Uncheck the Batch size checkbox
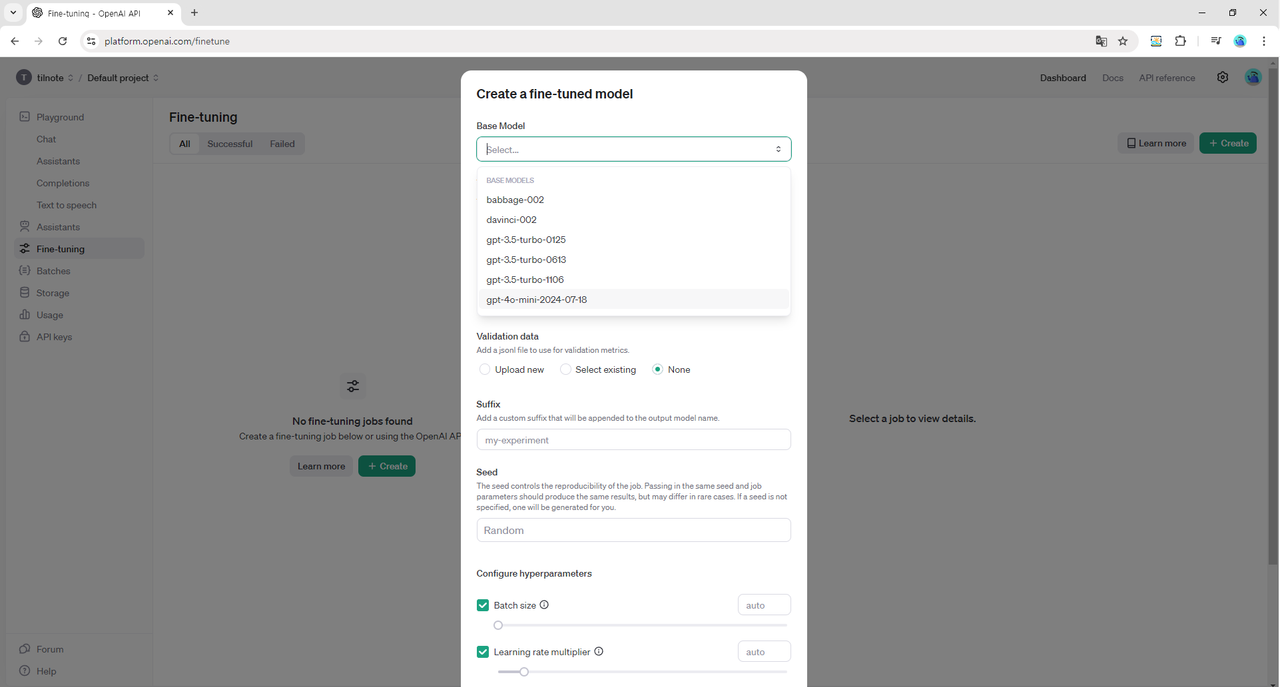The image size is (1280, 687). 483,605
